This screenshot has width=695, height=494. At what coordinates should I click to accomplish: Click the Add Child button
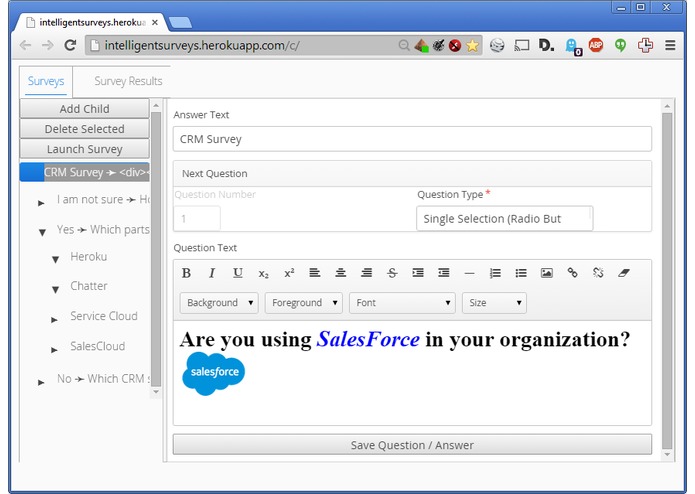click(84, 109)
